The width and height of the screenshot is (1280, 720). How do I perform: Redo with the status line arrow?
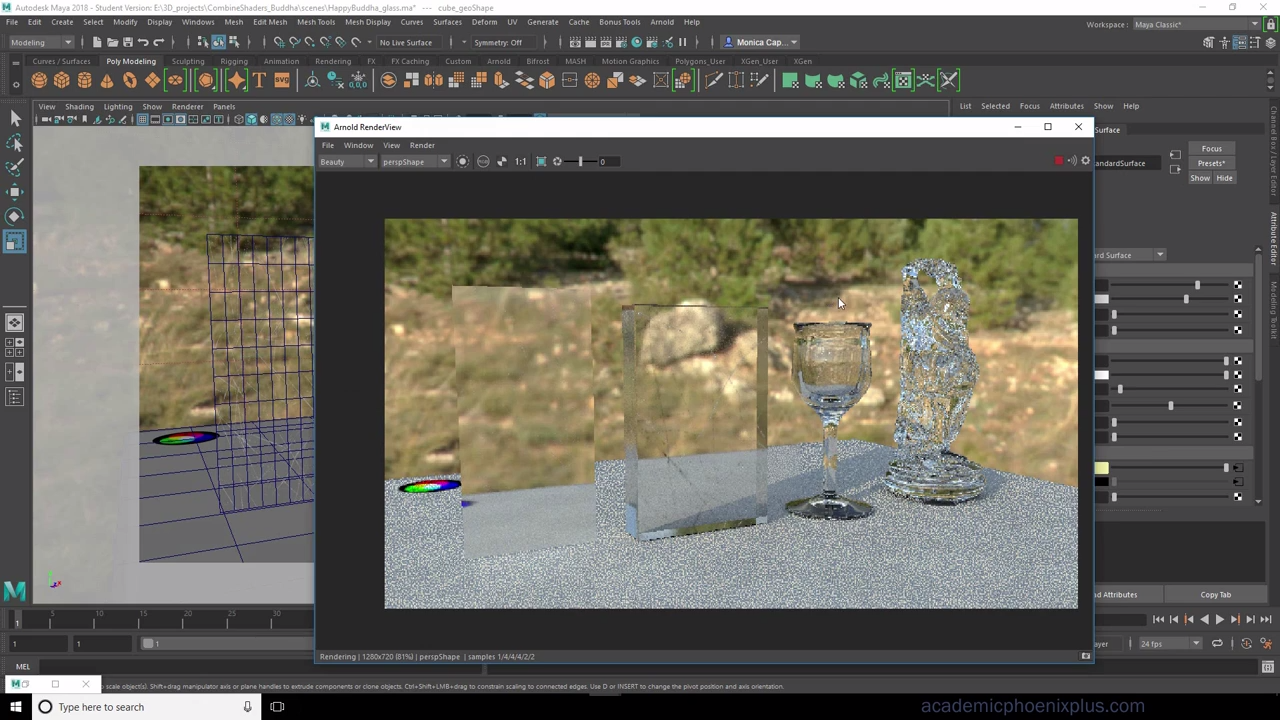coord(158,42)
